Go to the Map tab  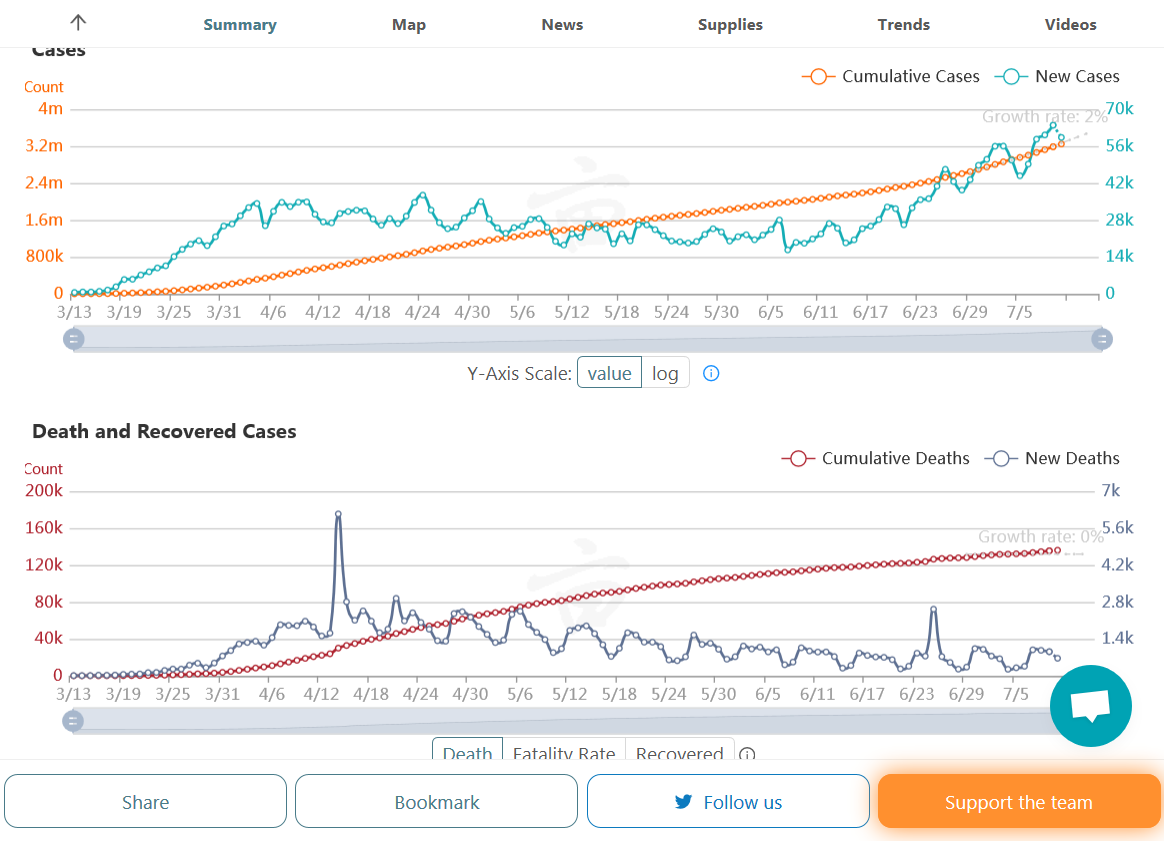pyautogui.click(x=409, y=25)
